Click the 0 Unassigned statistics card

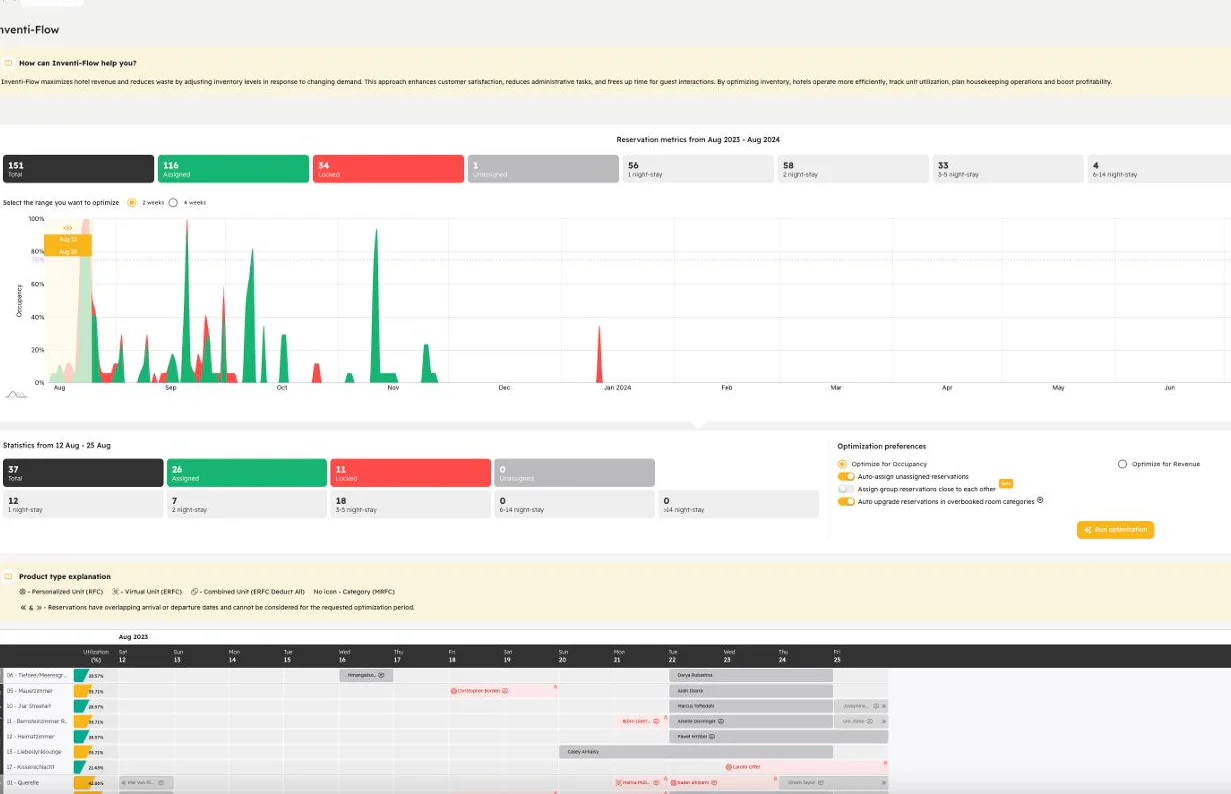pos(575,473)
